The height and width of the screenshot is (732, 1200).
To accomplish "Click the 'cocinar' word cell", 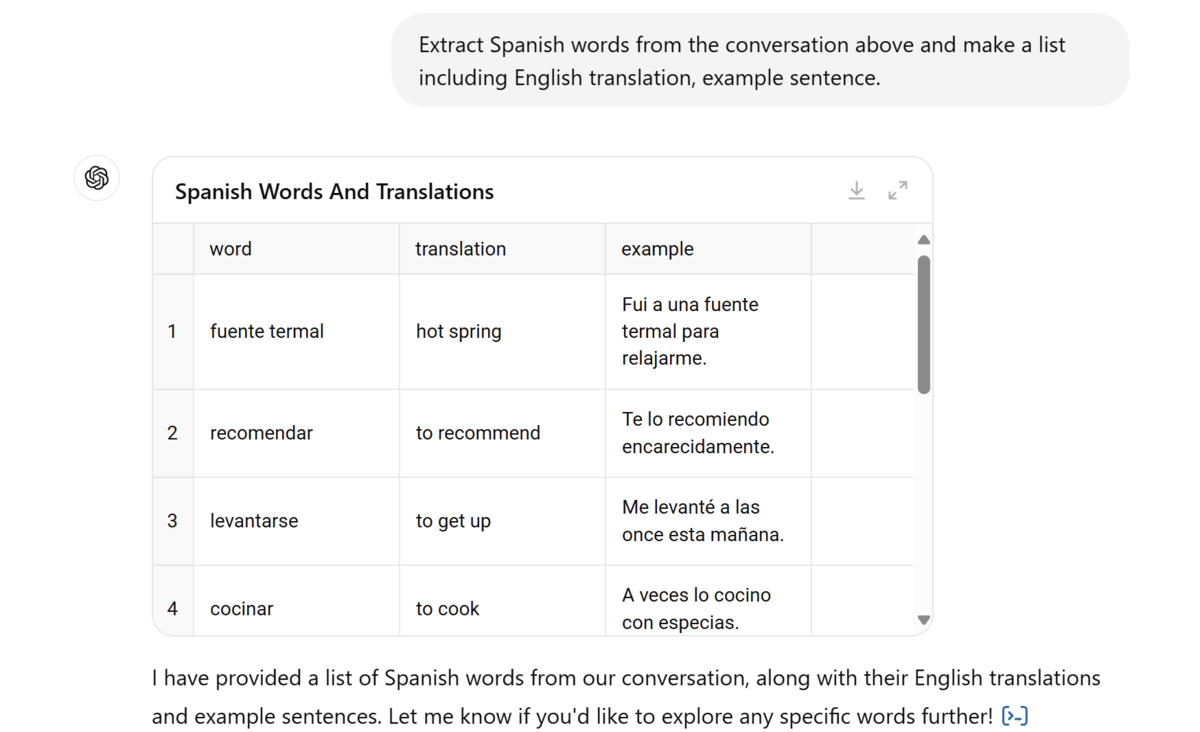I will pyautogui.click(x=296, y=602).
